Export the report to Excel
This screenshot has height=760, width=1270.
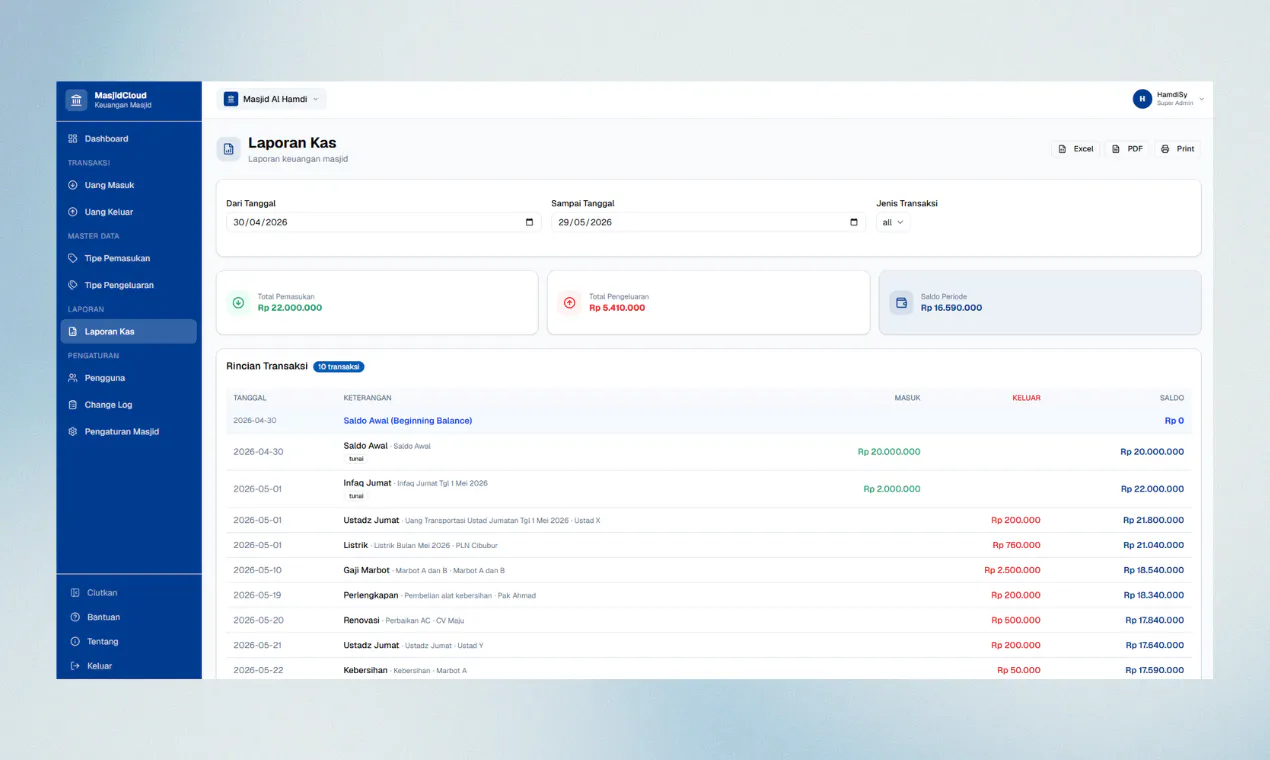[1076, 149]
